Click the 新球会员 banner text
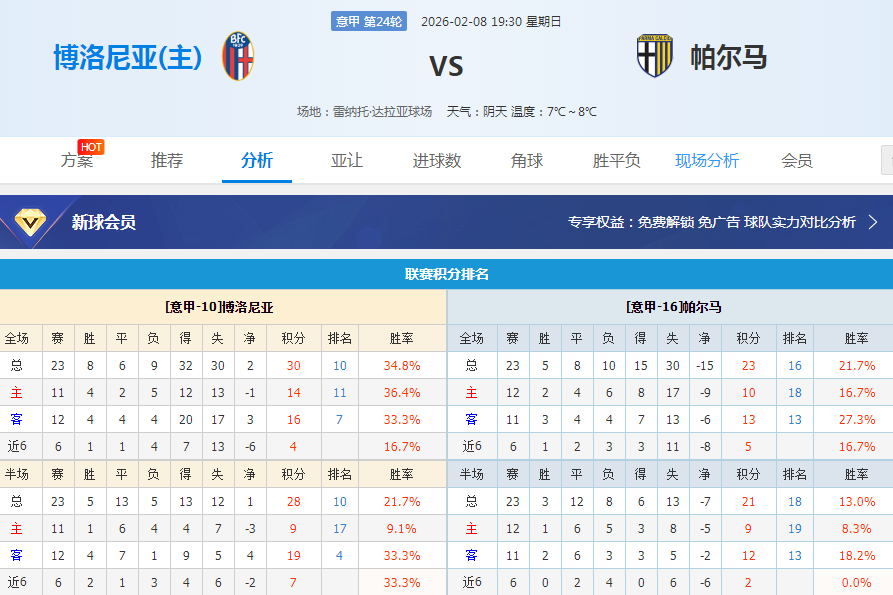Image resolution: width=893 pixels, height=595 pixels. coord(103,223)
